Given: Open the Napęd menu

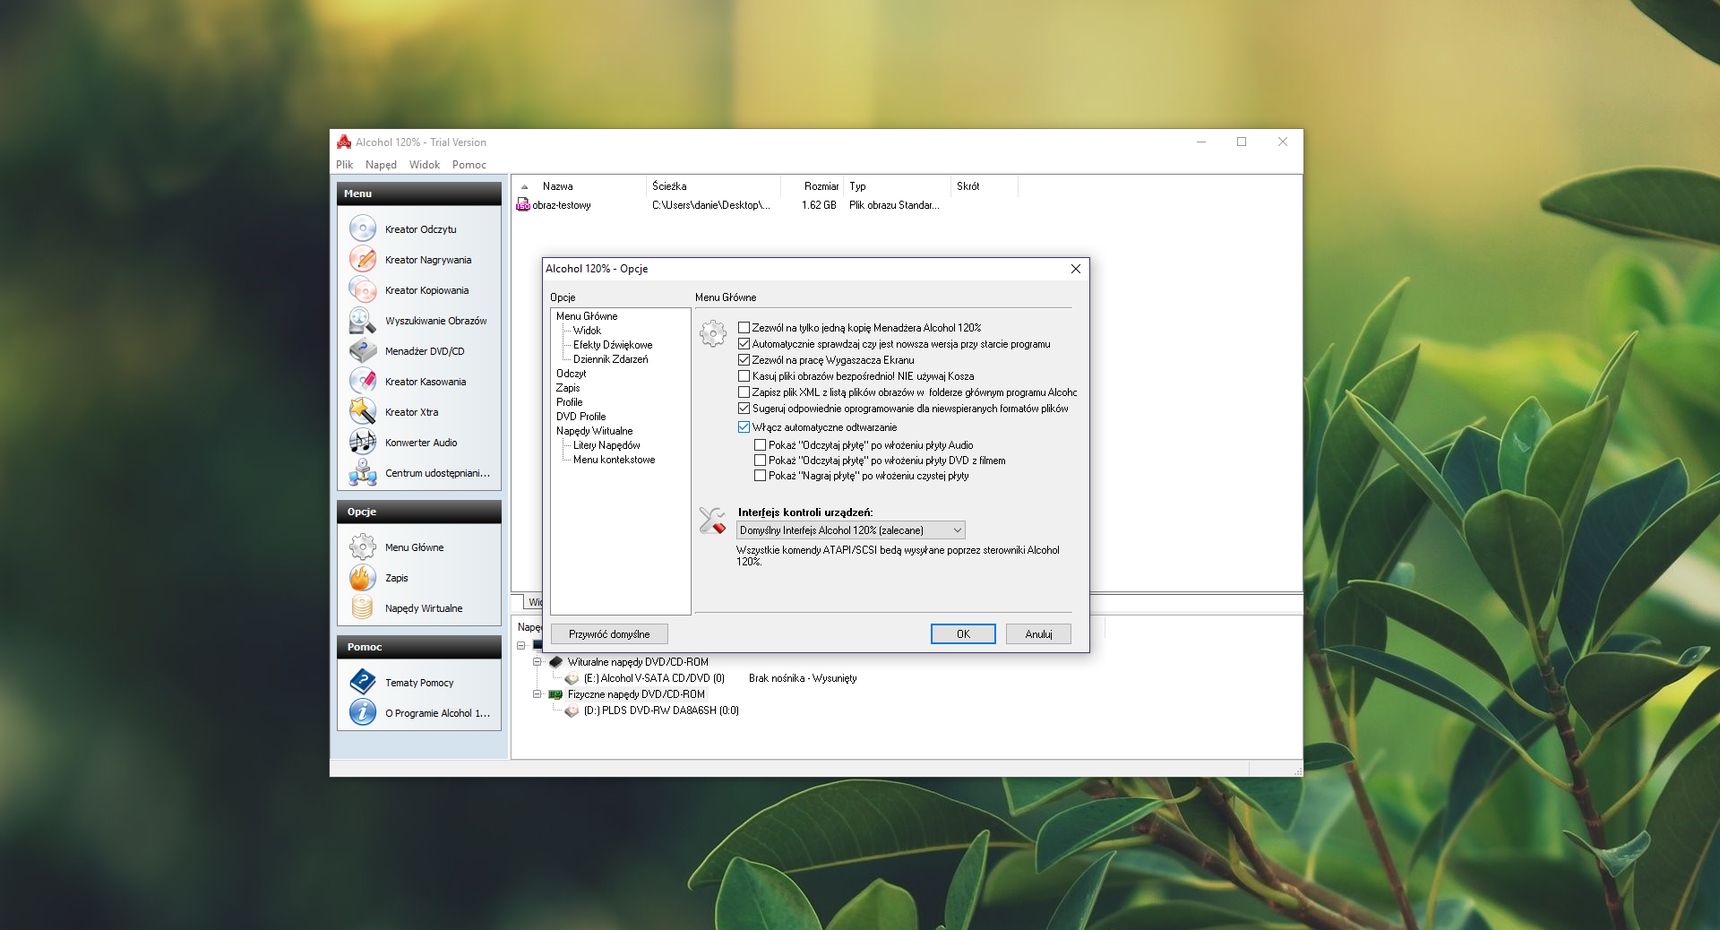Looking at the screenshot, I should (x=381, y=165).
